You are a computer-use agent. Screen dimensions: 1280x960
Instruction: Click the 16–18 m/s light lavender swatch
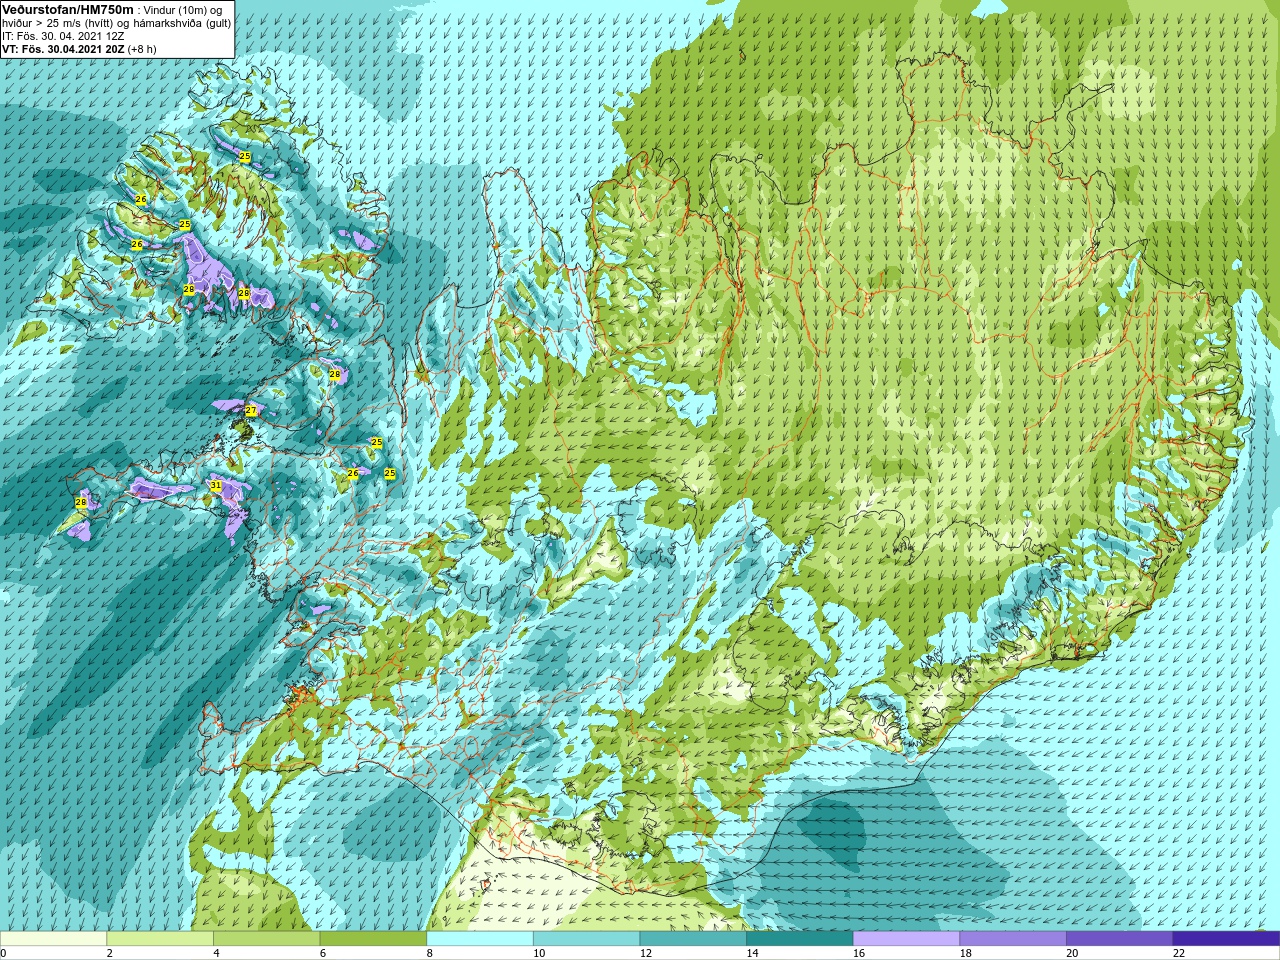(906, 939)
